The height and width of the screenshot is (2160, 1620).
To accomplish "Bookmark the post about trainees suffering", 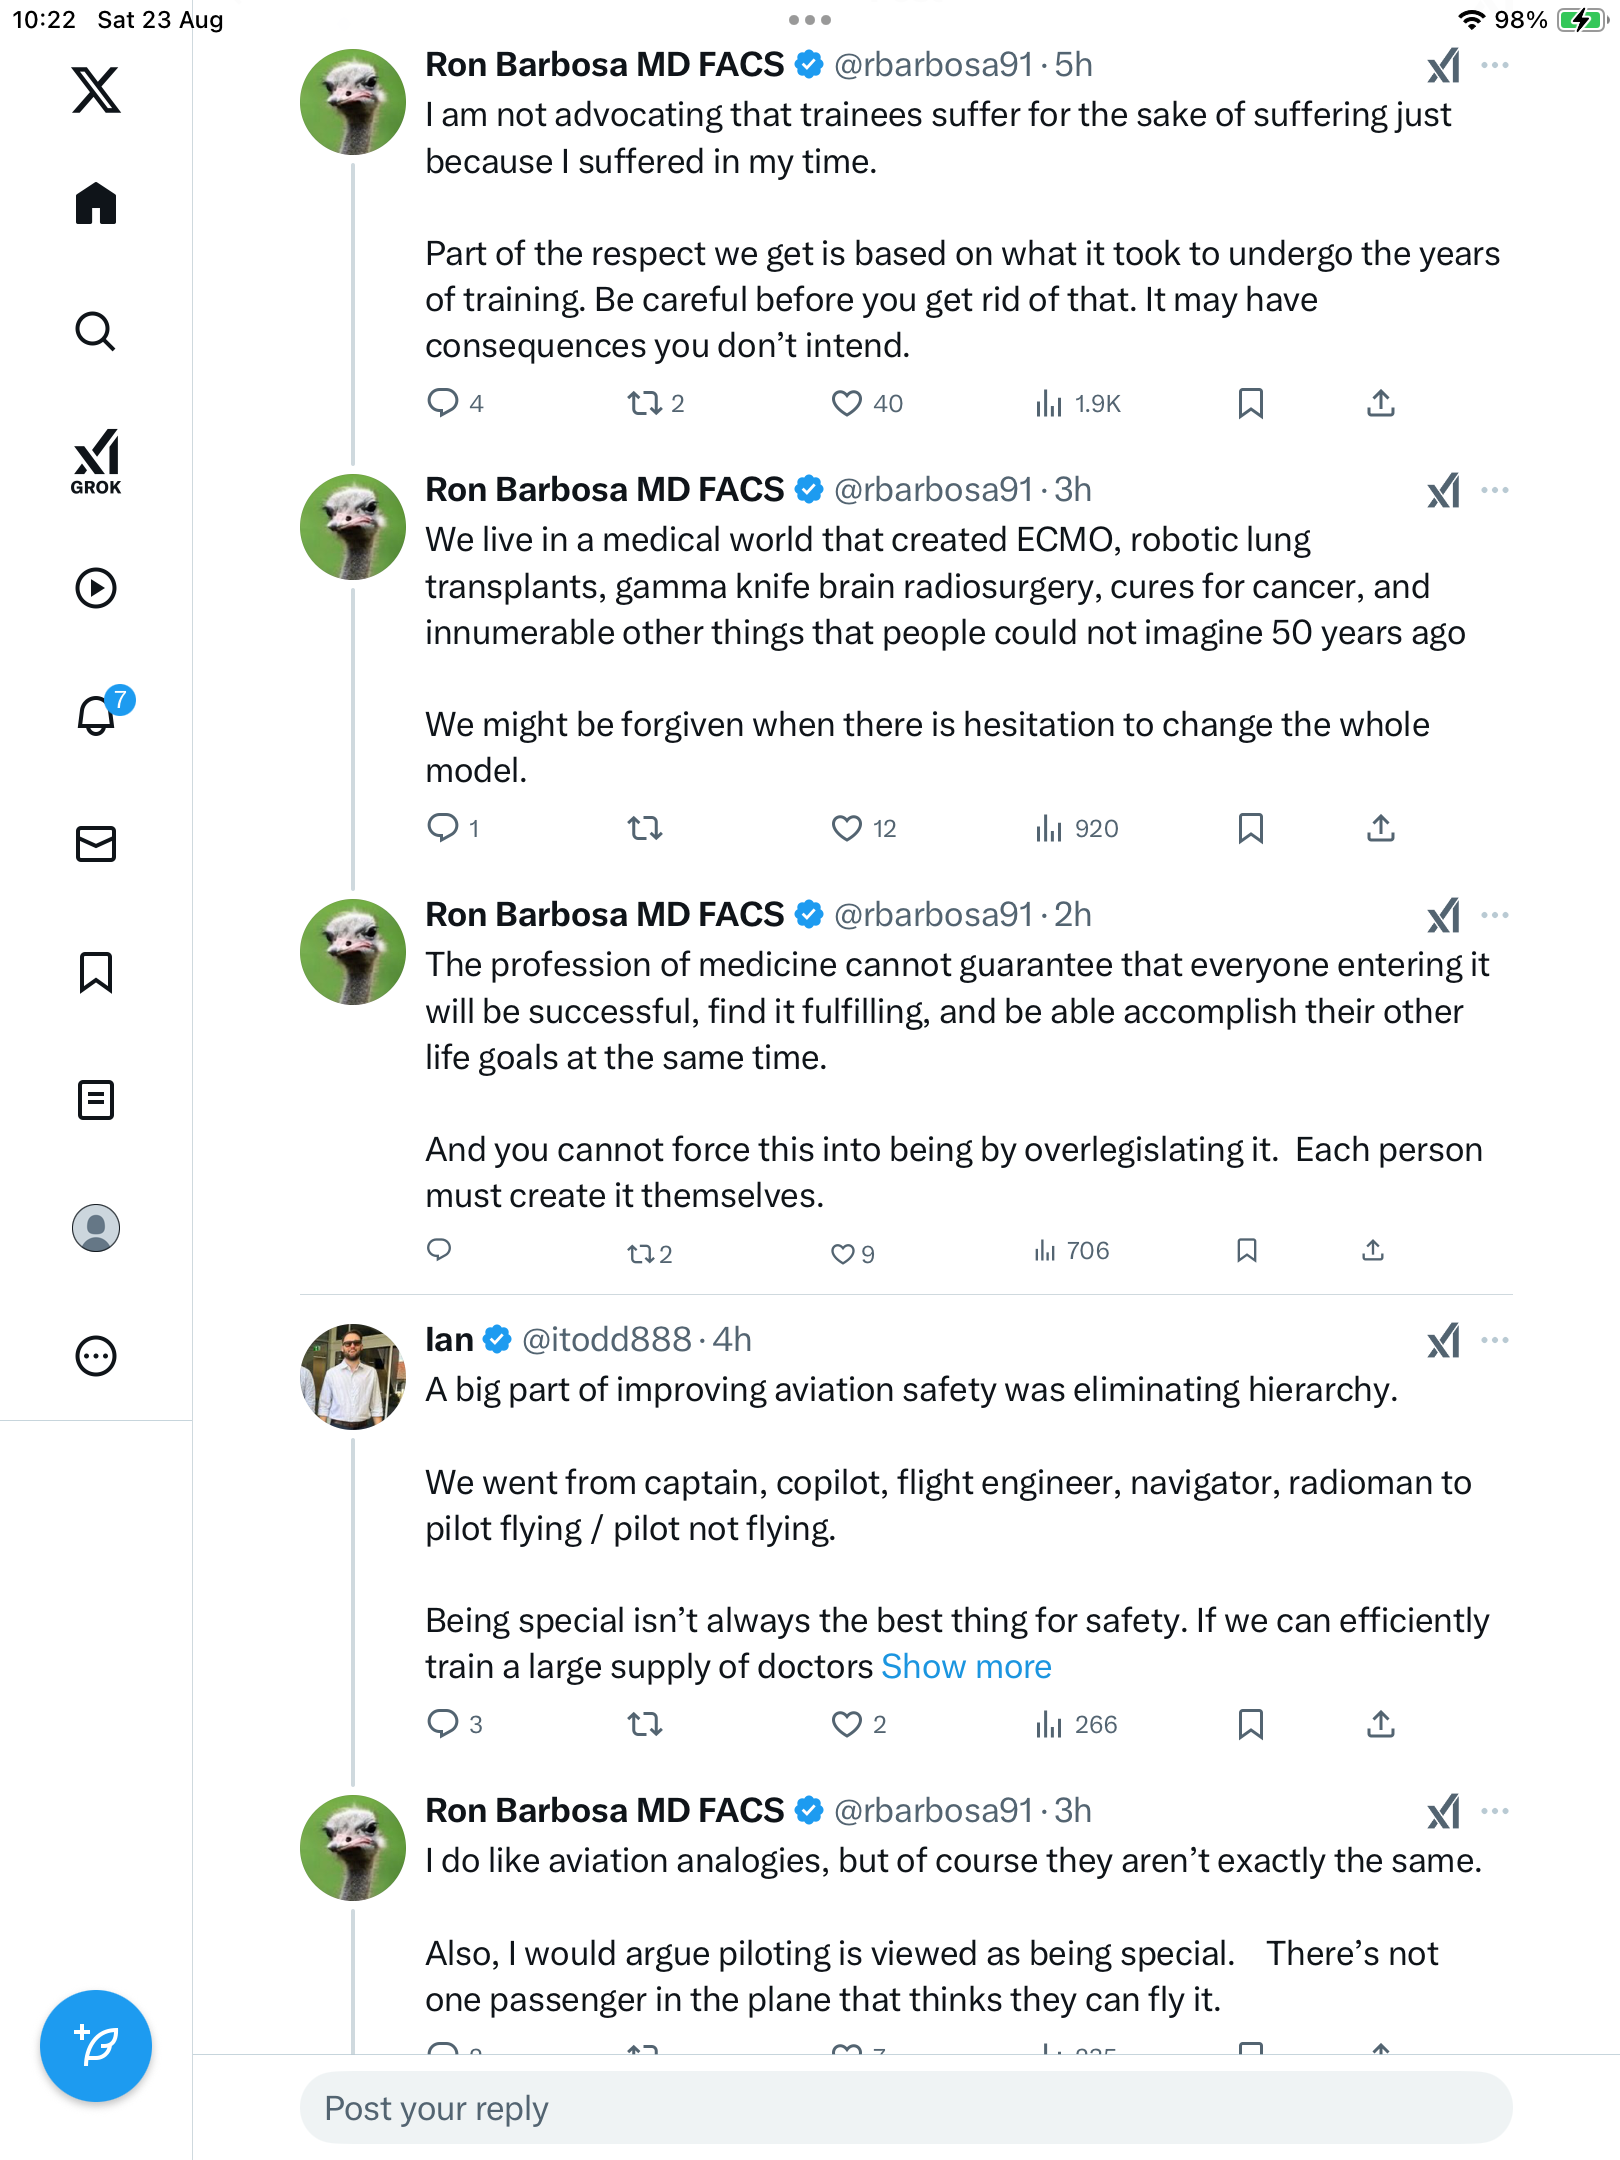I will pos(1250,403).
